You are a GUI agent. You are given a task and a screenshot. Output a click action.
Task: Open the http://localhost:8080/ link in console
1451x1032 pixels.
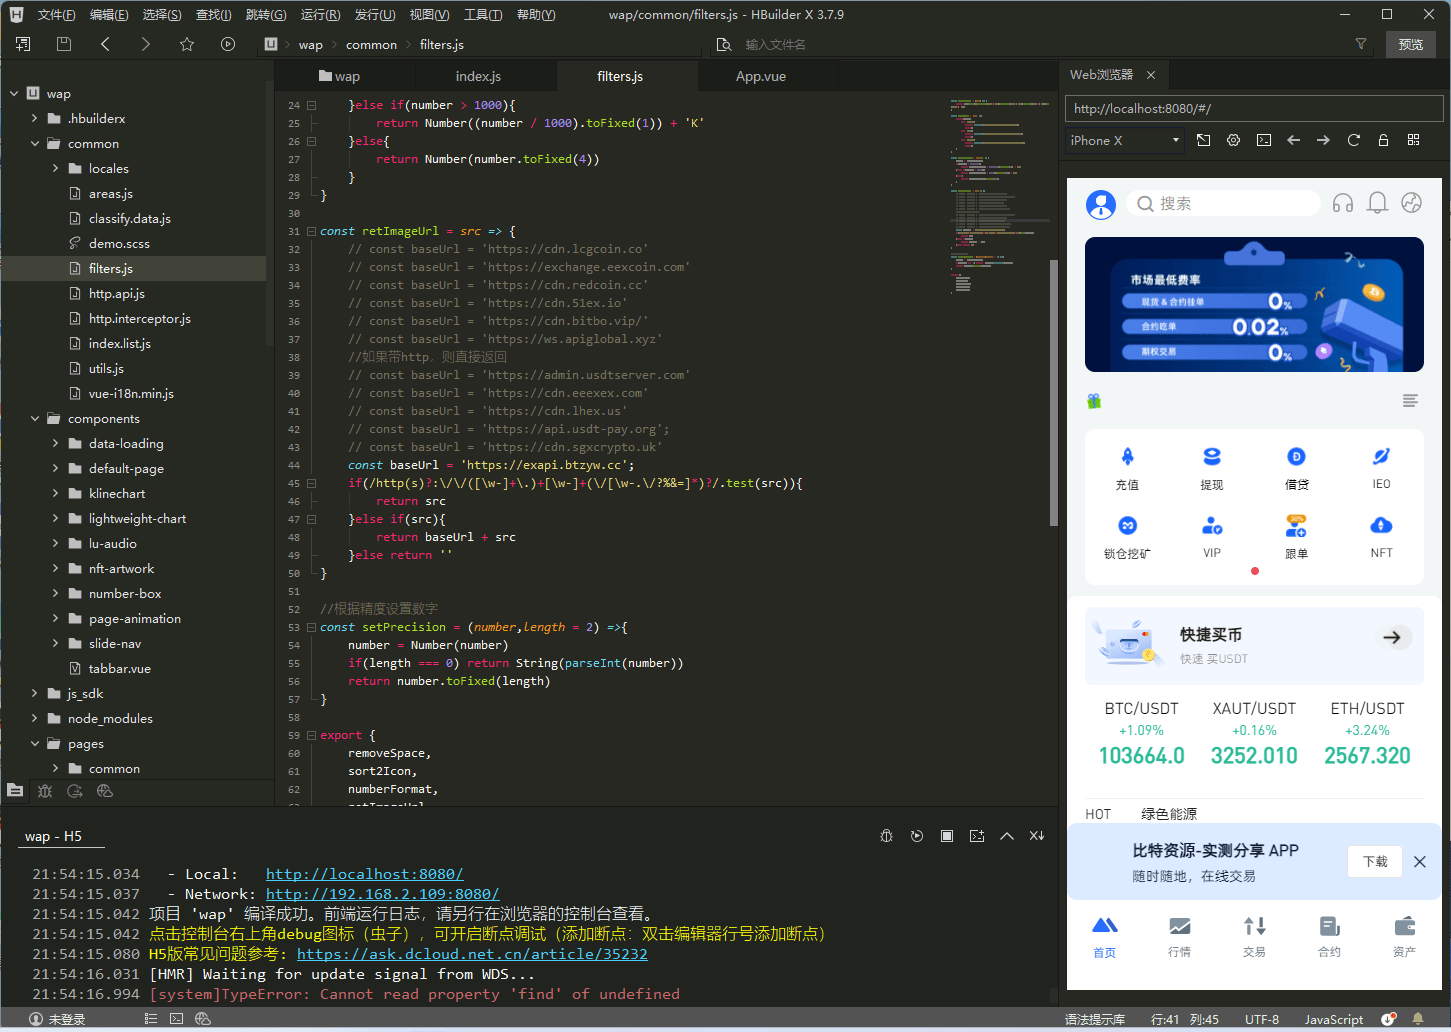click(364, 874)
